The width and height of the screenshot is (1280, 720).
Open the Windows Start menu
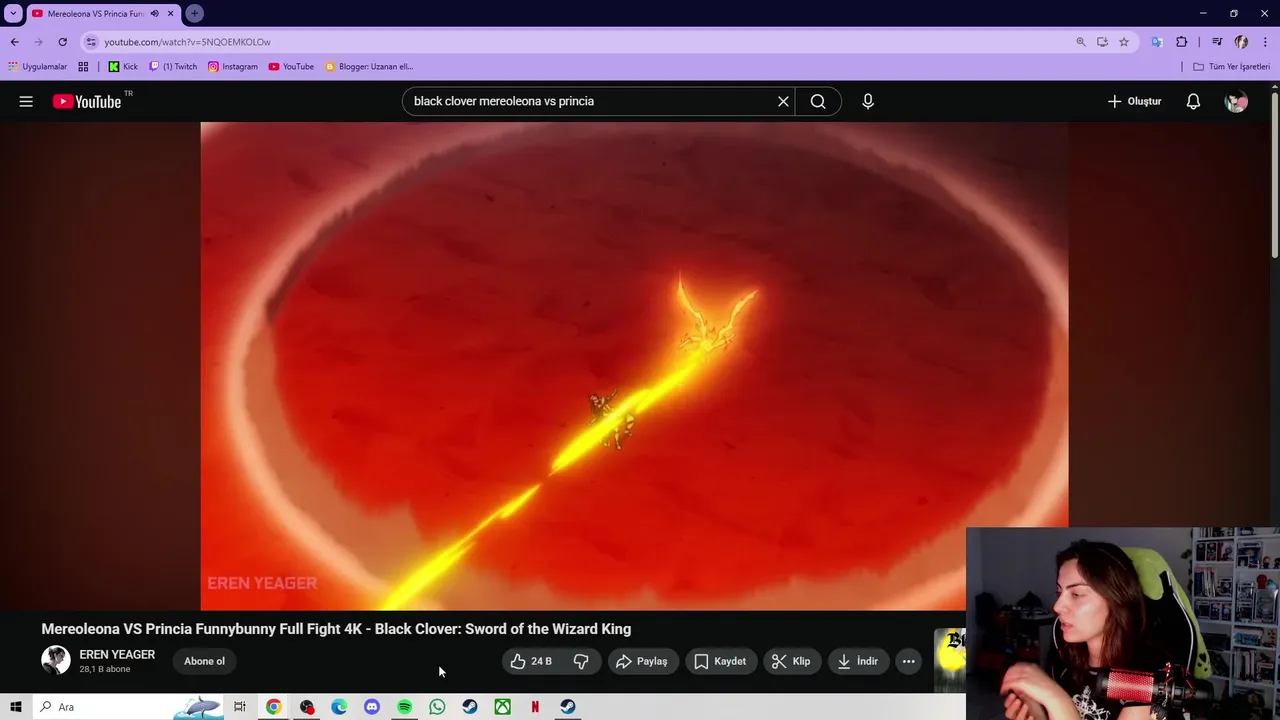[x=15, y=707]
